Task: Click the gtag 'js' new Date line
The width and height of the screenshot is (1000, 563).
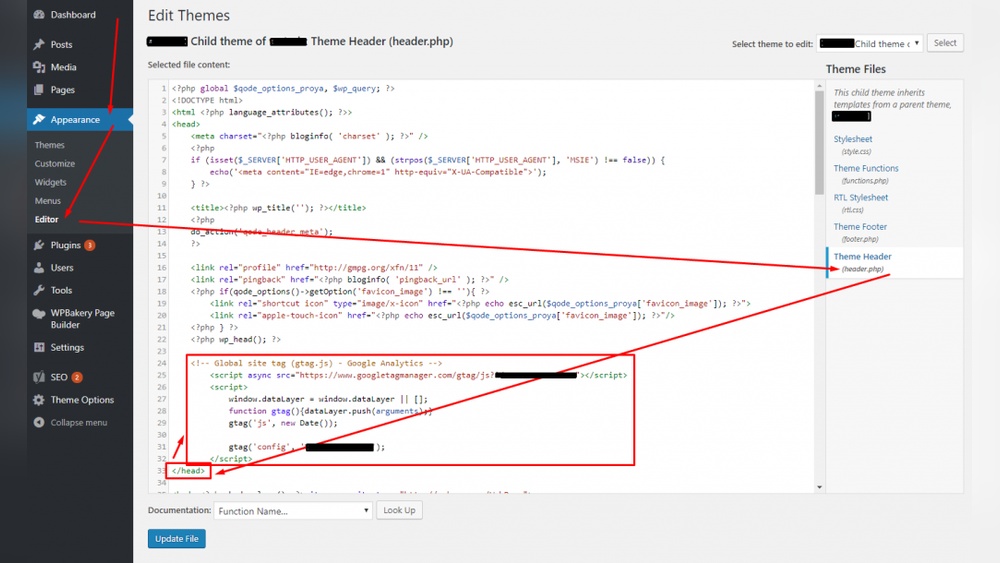Action: [x=283, y=423]
